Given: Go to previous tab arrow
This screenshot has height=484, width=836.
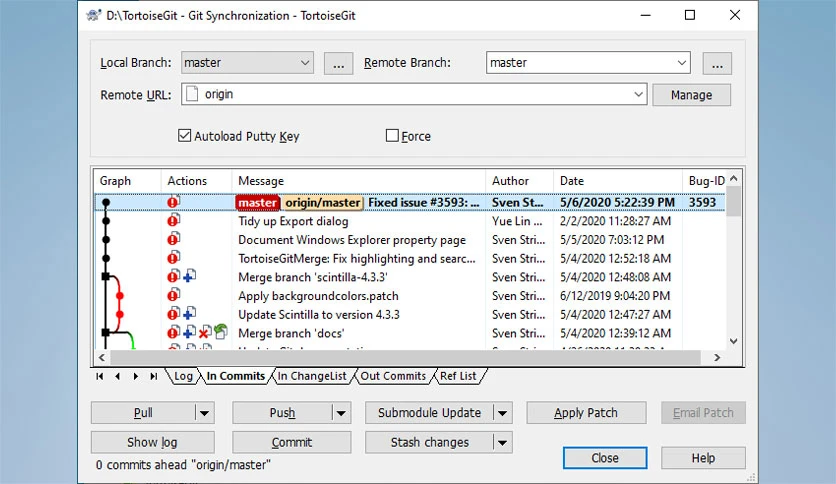Looking at the screenshot, I should click(x=118, y=376).
